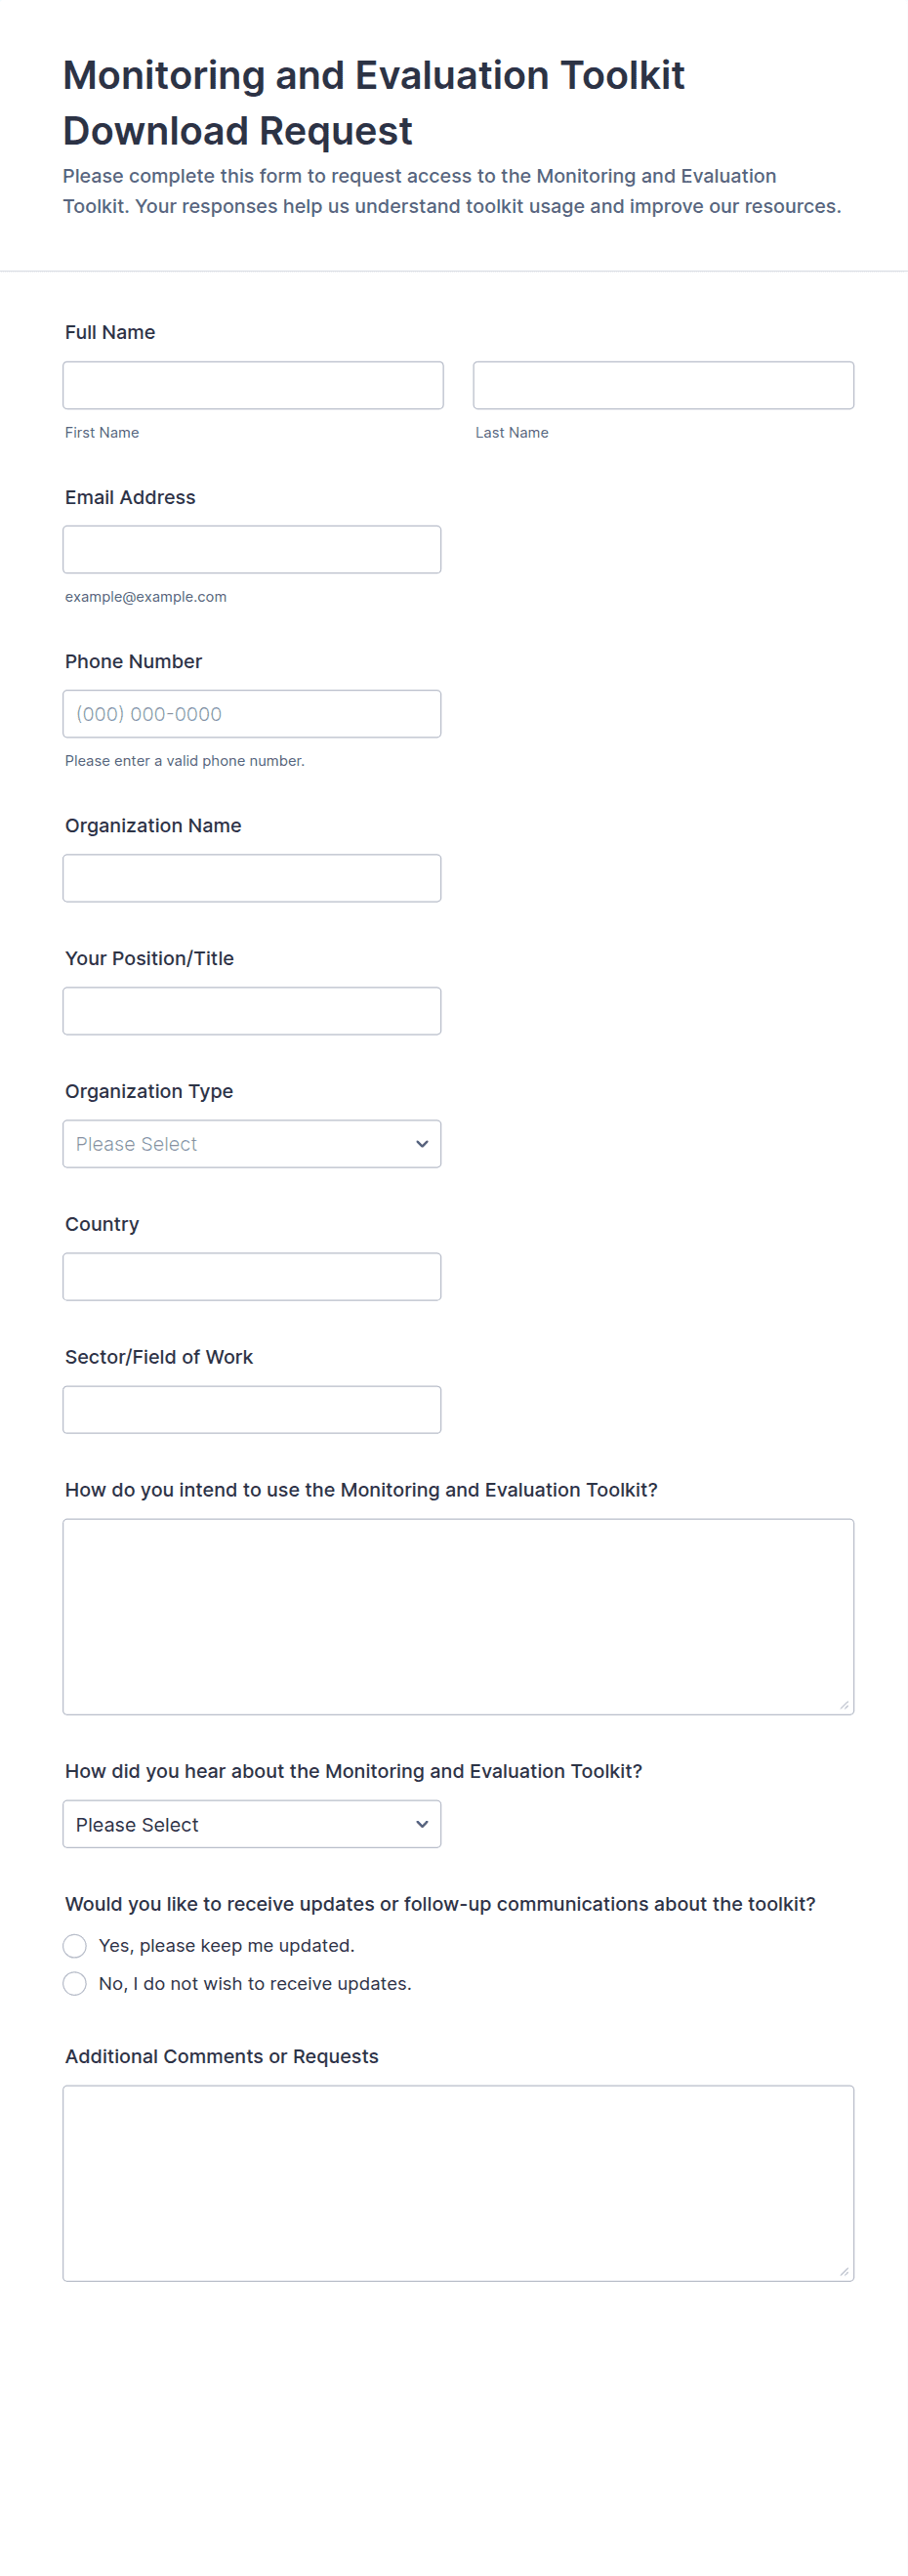The height and width of the screenshot is (2576, 908).
Task: Click the Organization Type chevron arrow
Action: pos(422,1144)
